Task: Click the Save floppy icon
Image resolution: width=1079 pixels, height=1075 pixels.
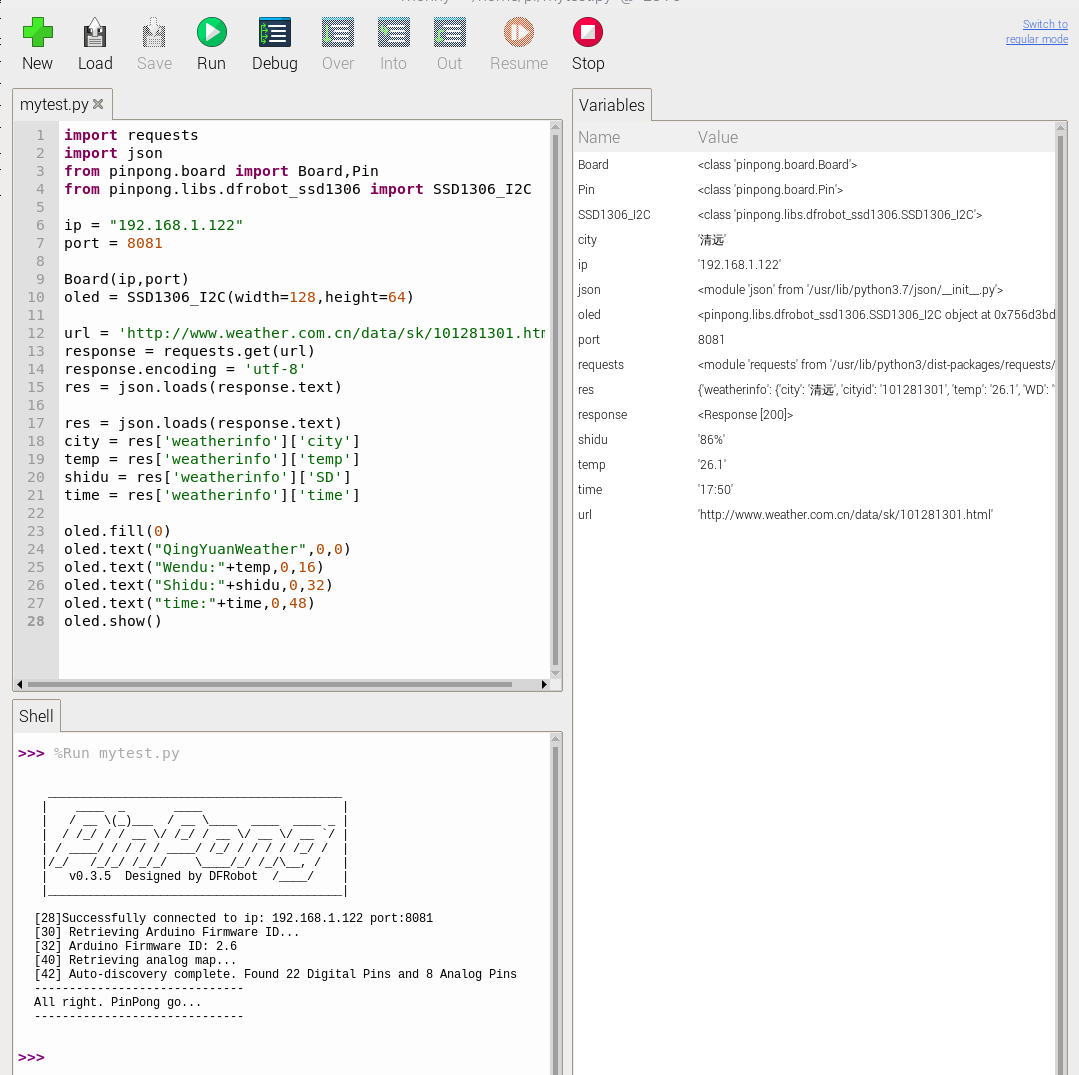Action: pyautogui.click(x=154, y=32)
